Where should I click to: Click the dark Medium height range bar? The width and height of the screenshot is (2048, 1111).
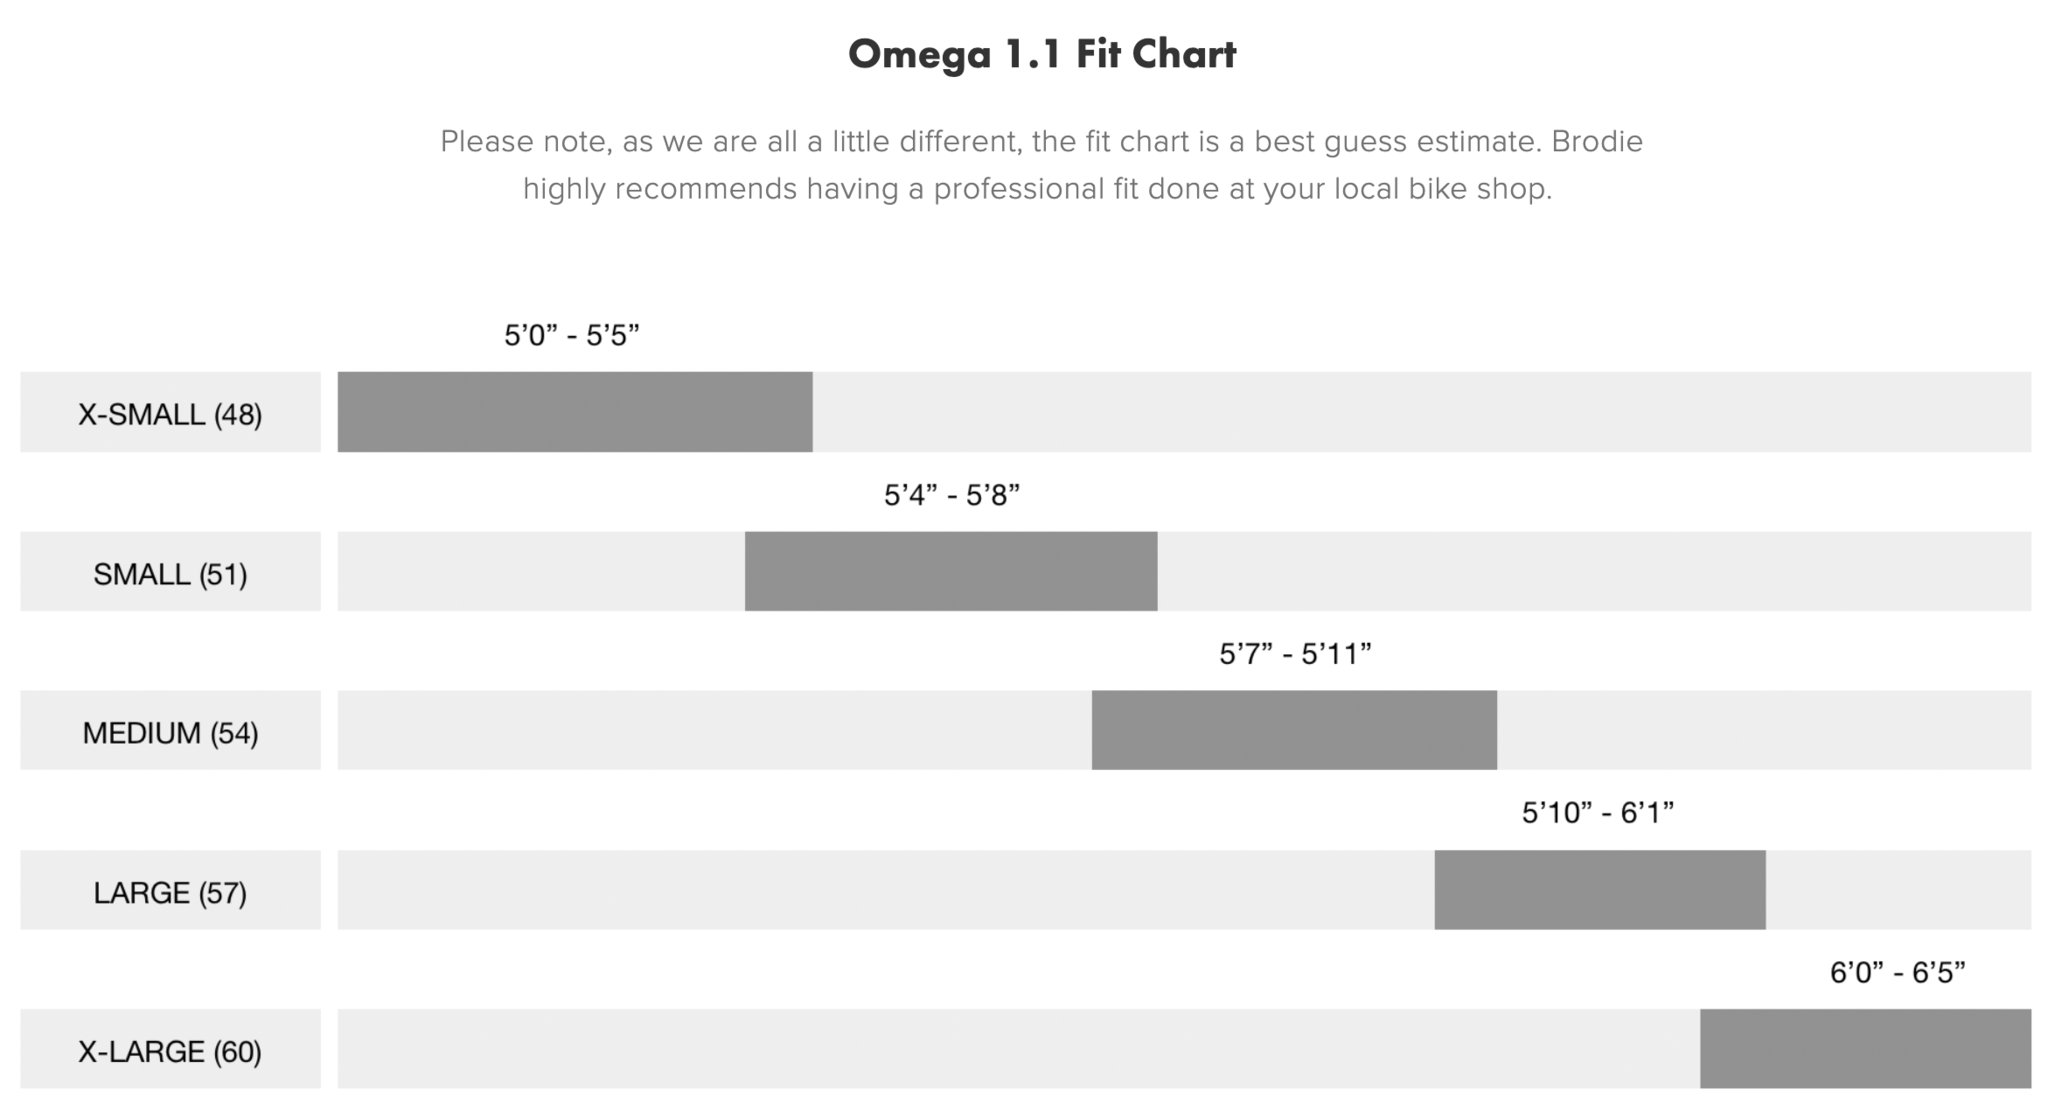coord(1294,730)
